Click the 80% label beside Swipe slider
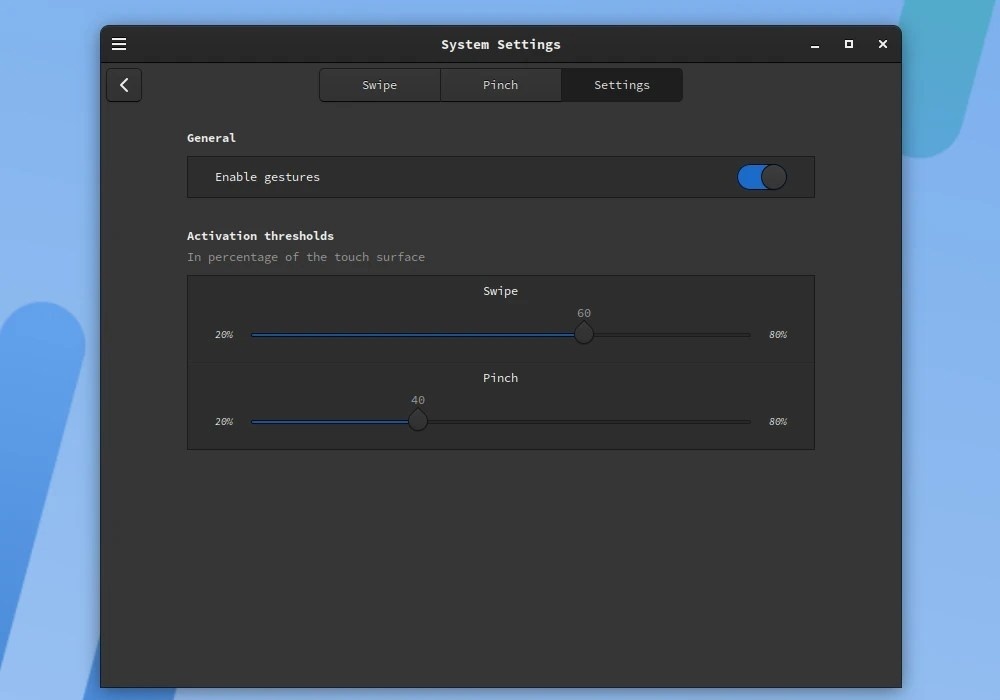The height and width of the screenshot is (700, 1000). (x=778, y=335)
